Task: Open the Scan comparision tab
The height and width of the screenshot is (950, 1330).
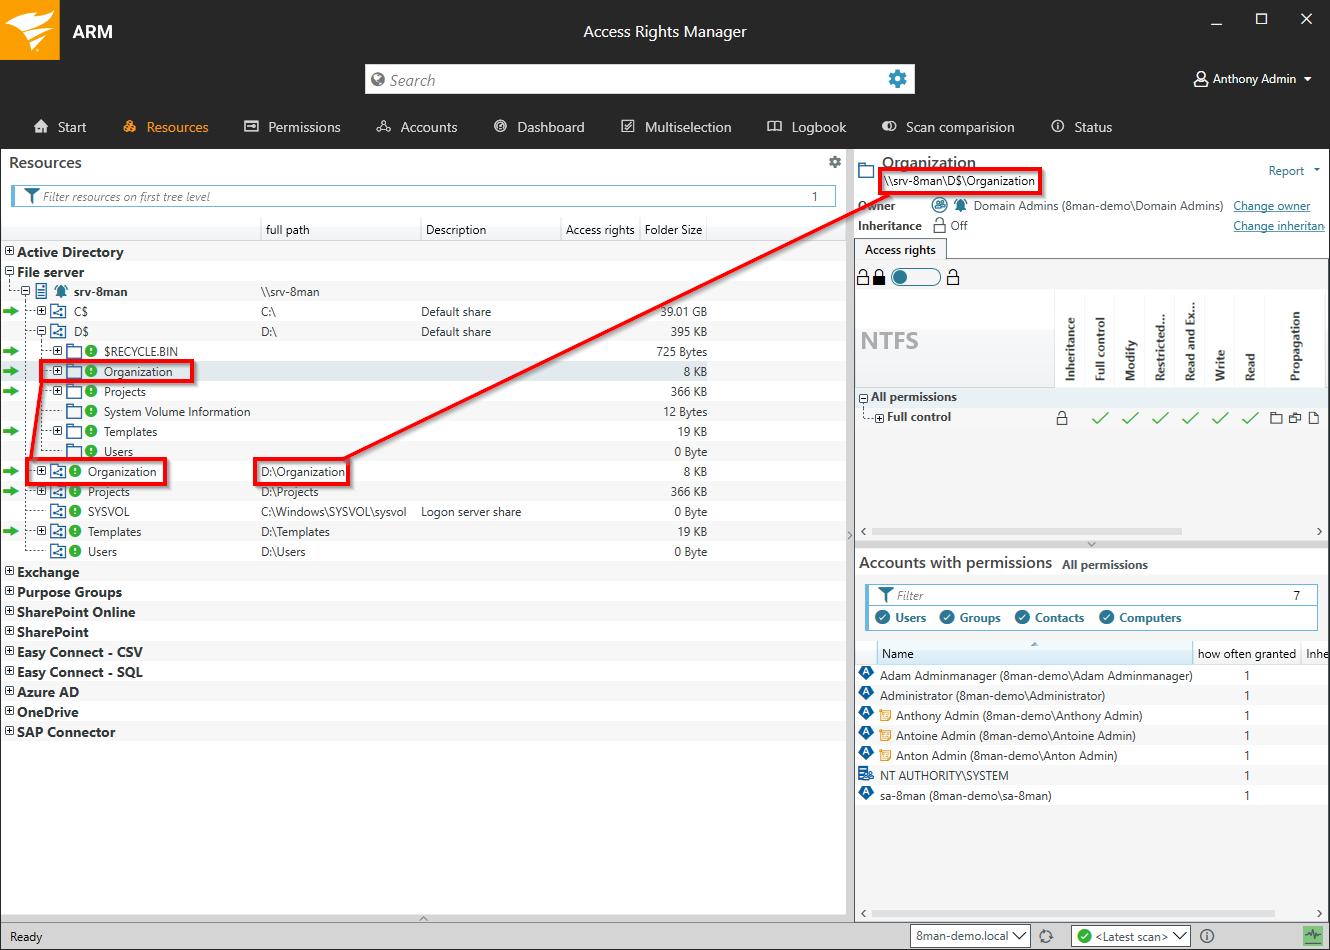Action: point(948,127)
